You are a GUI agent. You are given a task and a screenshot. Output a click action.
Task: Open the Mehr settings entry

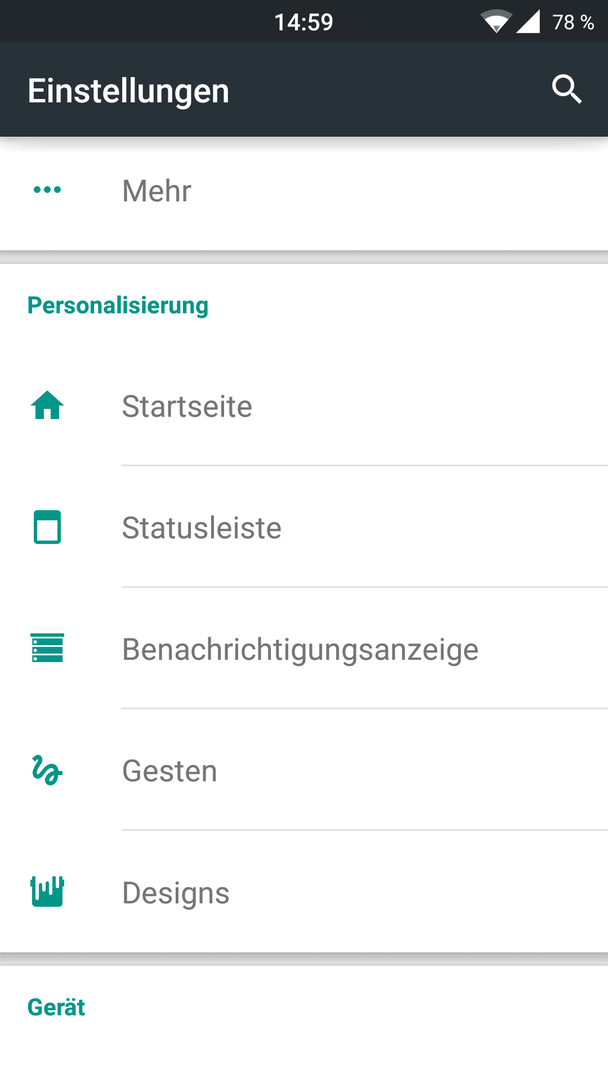(x=304, y=190)
